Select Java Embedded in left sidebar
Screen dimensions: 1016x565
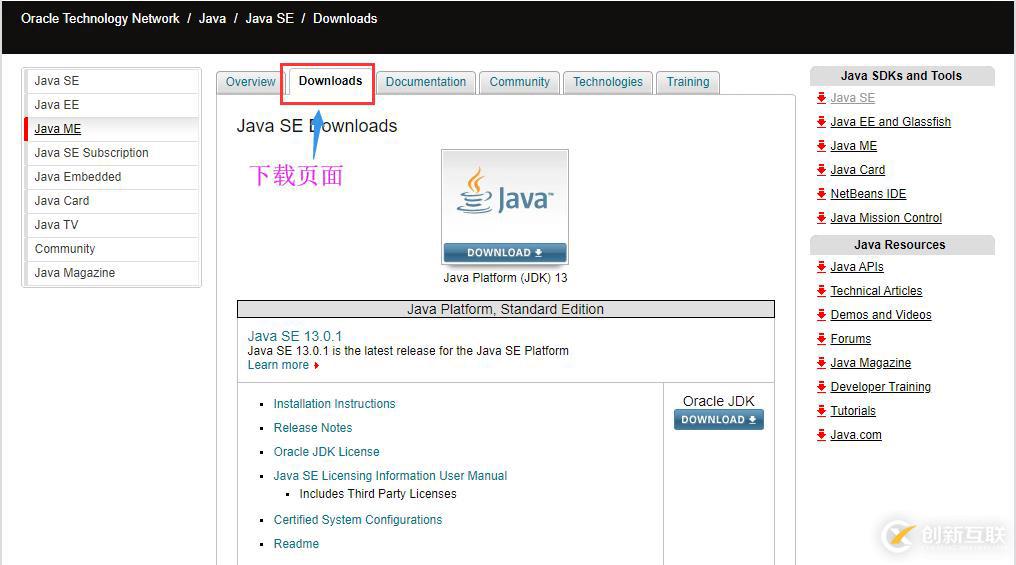pos(78,177)
